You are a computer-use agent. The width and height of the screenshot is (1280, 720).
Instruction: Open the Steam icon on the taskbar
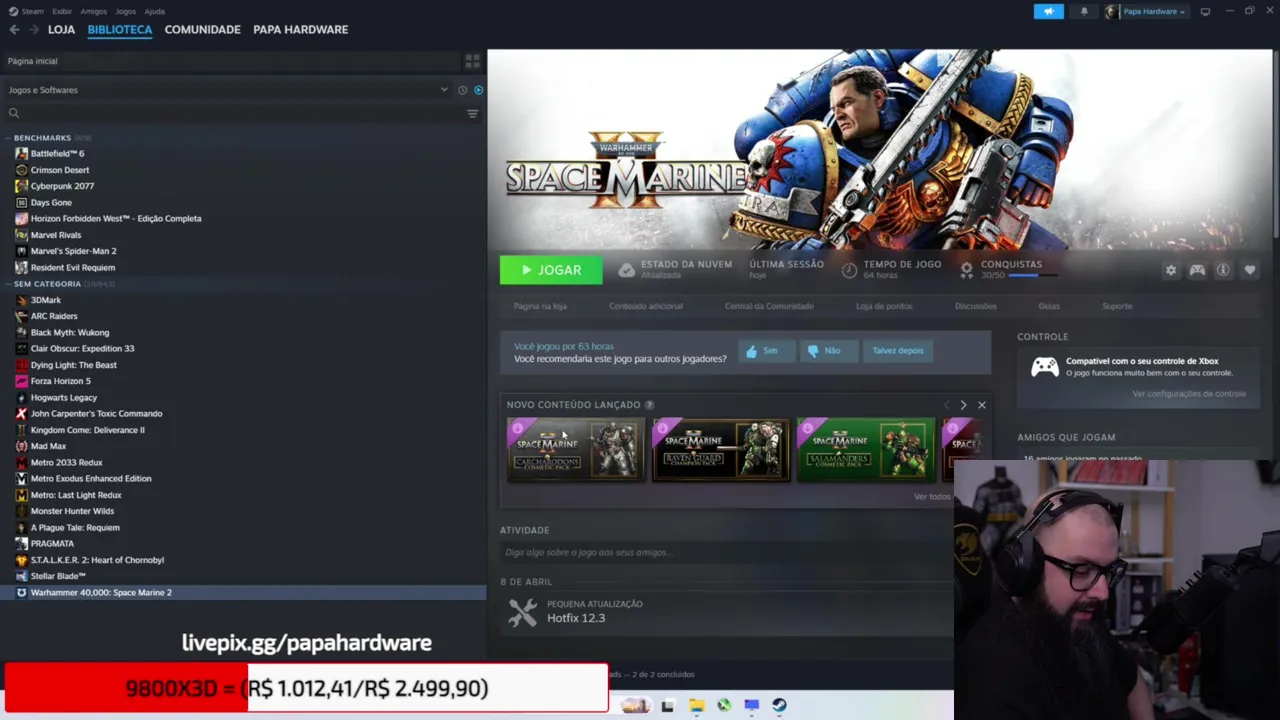[x=779, y=705]
